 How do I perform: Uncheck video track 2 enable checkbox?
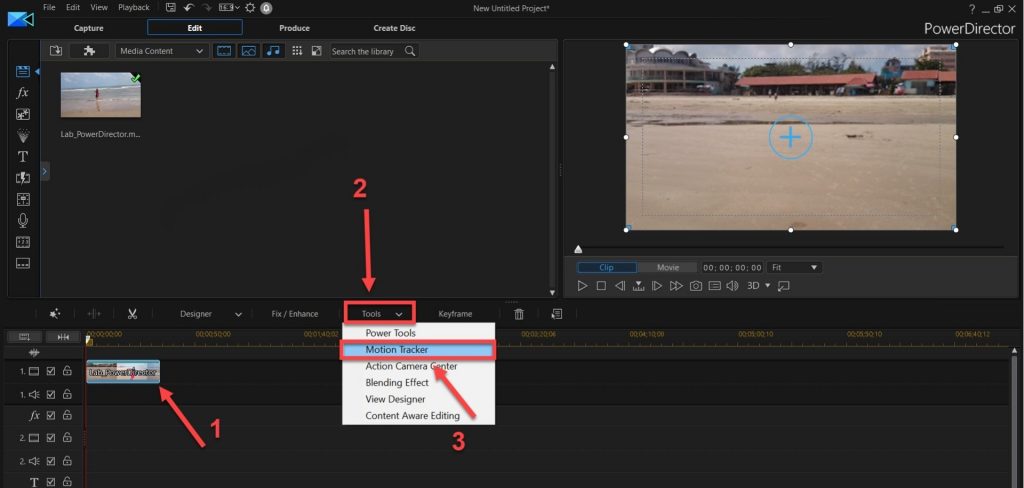pos(51,438)
